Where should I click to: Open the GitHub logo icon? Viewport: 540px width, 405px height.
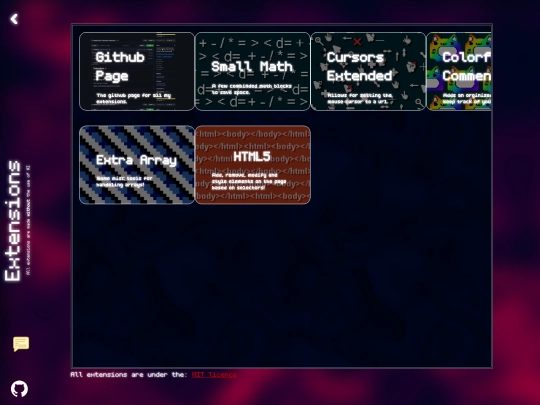(19, 389)
